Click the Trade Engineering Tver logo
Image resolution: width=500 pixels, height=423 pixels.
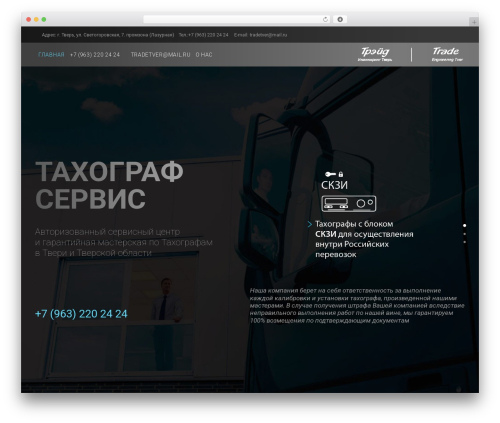(x=447, y=54)
